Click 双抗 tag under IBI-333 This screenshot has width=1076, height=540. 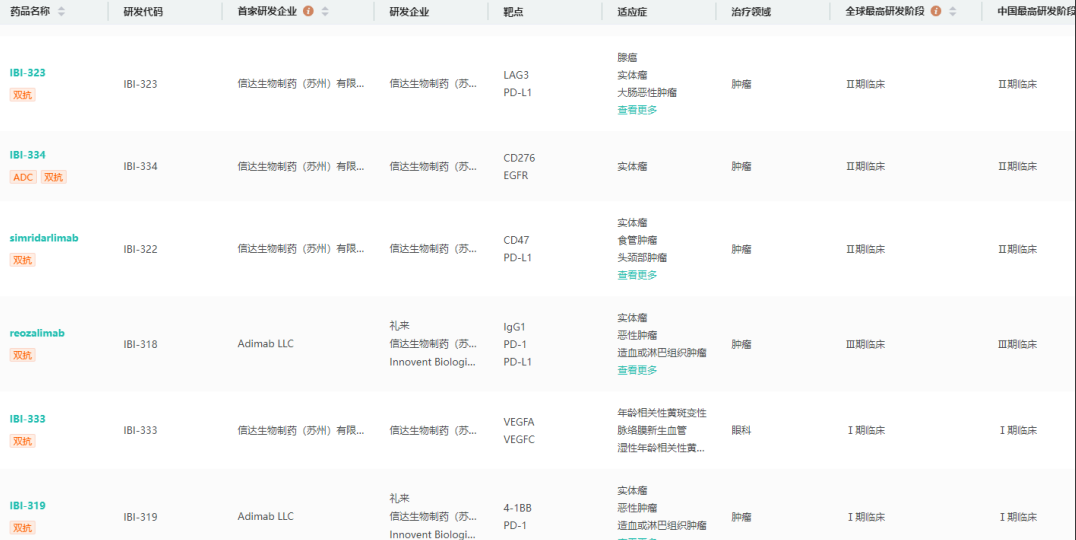23,441
